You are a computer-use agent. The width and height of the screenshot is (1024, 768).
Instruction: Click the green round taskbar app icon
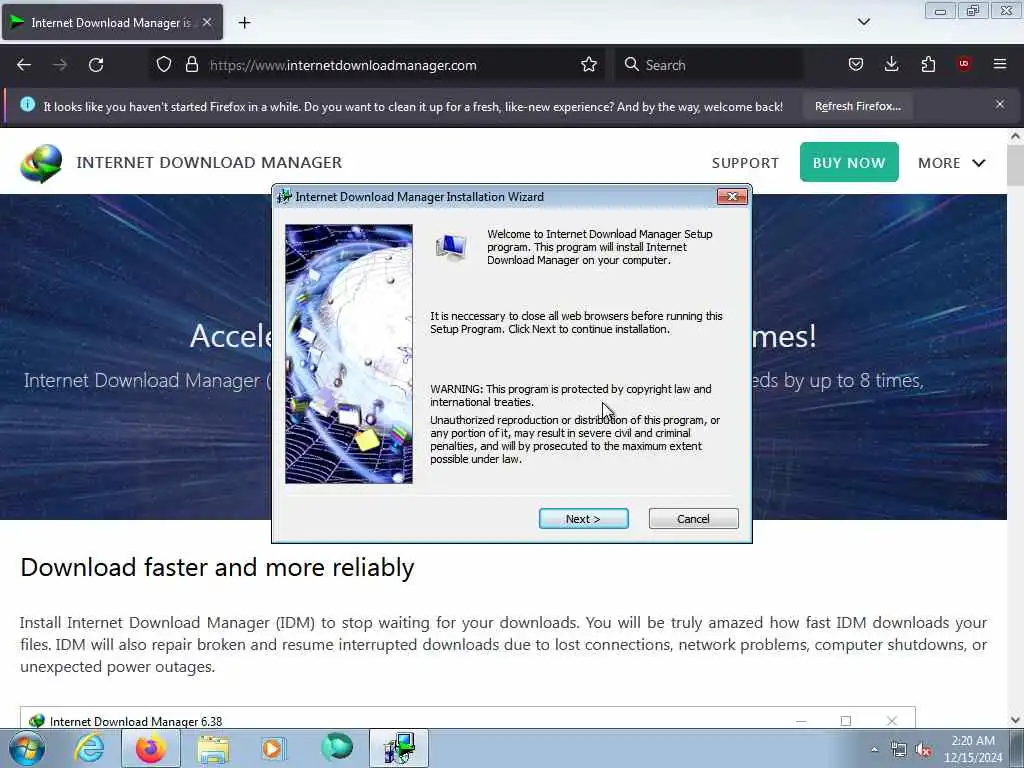point(337,747)
